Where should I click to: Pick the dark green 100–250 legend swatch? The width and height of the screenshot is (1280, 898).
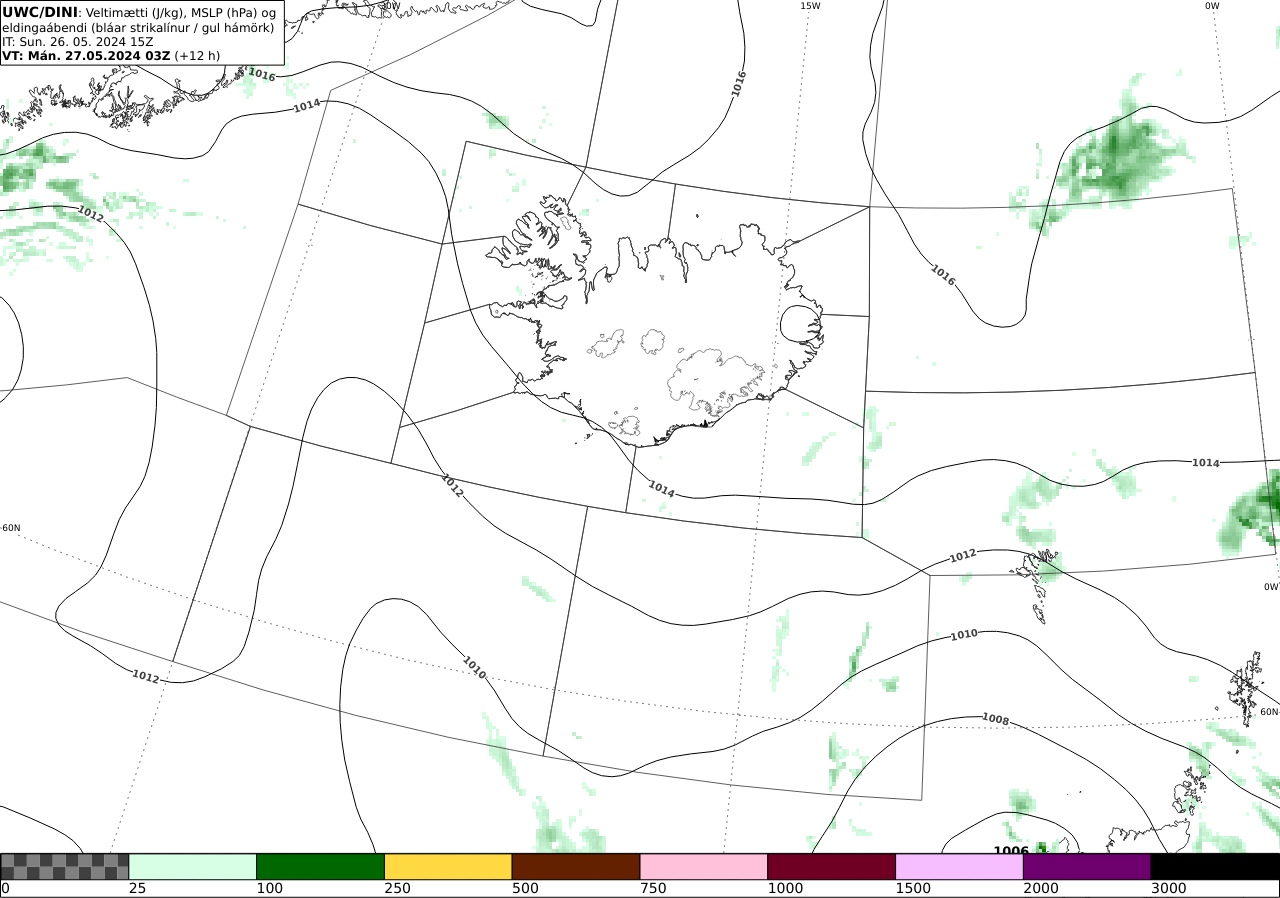tap(321, 866)
